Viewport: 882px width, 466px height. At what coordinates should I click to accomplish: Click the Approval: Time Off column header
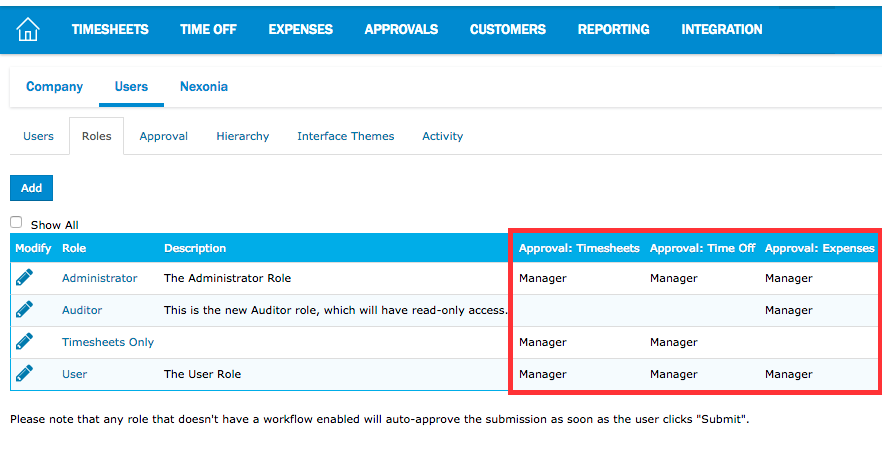(703, 248)
